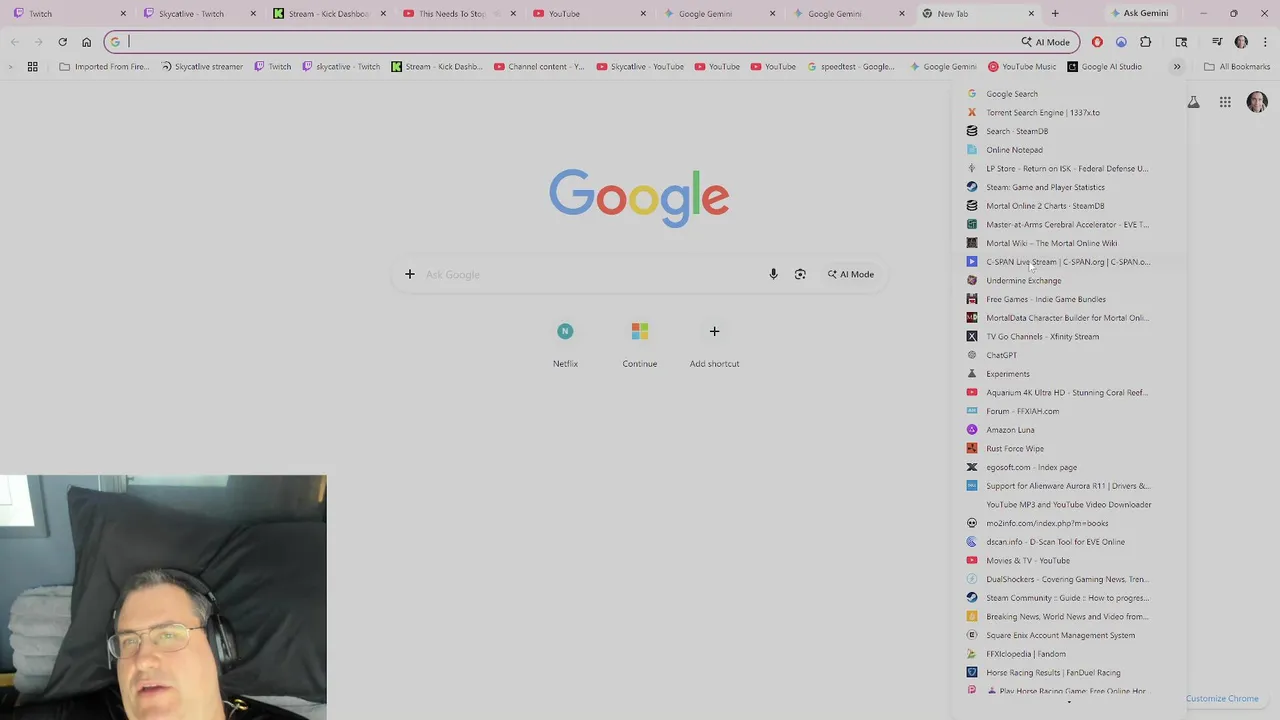Image resolution: width=1280 pixels, height=720 pixels.
Task: Open the Continue shortcut tile
Action: click(640, 343)
